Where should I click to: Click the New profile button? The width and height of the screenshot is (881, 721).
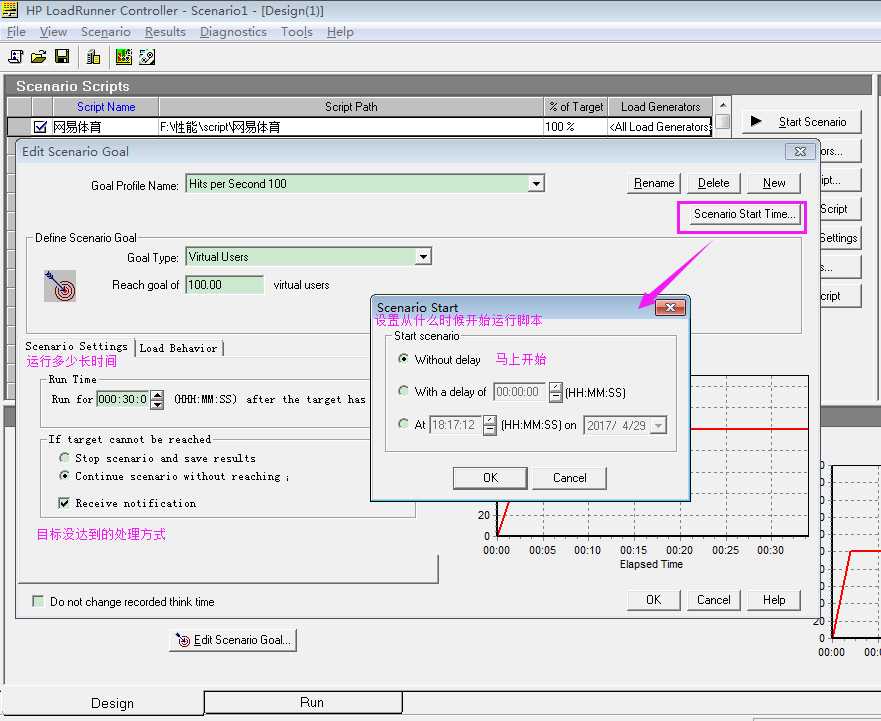774,183
